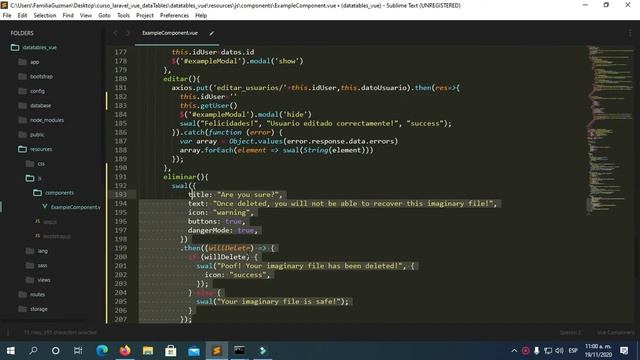
Task: Click the minimap on the right
Action: tap(610, 130)
